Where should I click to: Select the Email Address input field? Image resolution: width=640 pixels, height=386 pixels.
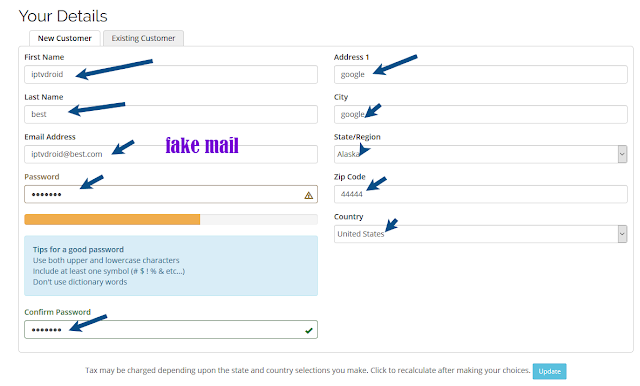pyautogui.click(x=171, y=154)
